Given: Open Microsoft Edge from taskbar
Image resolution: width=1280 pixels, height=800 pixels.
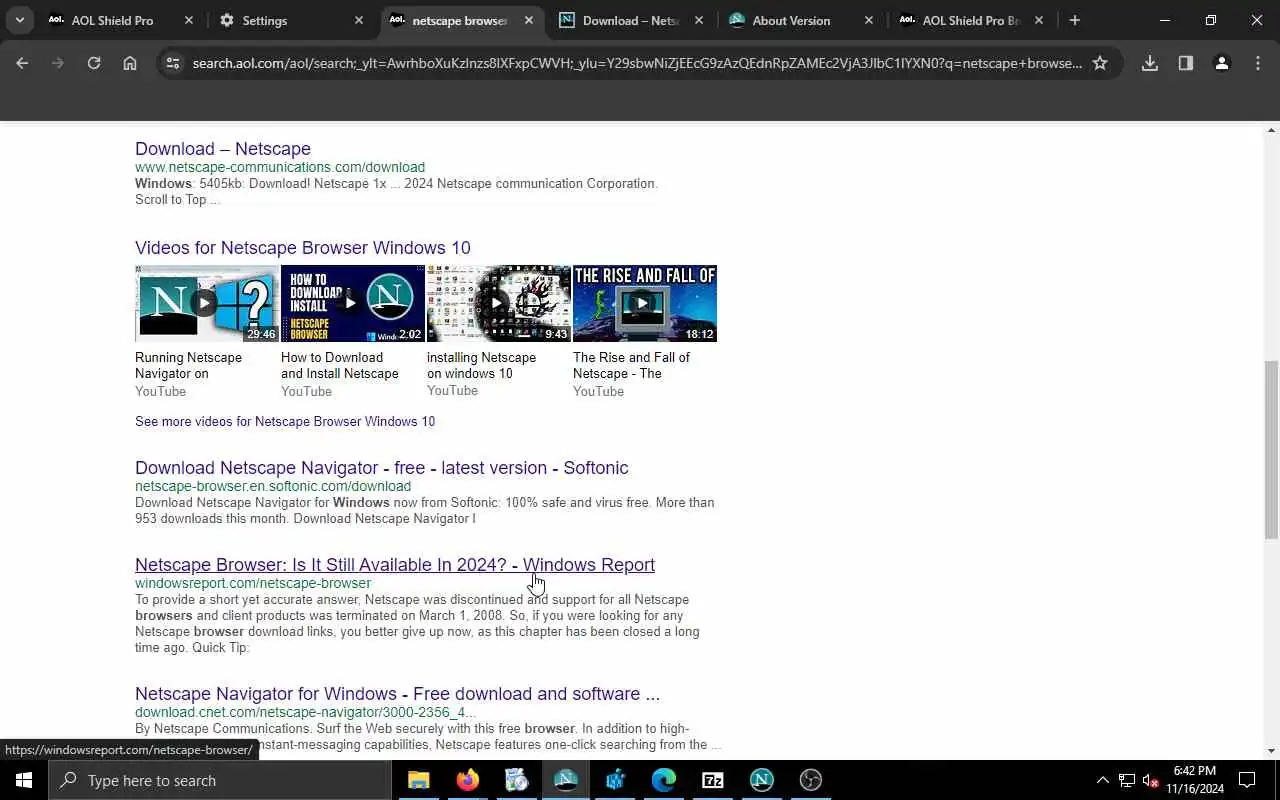Looking at the screenshot, I should (x=663, y=780).
